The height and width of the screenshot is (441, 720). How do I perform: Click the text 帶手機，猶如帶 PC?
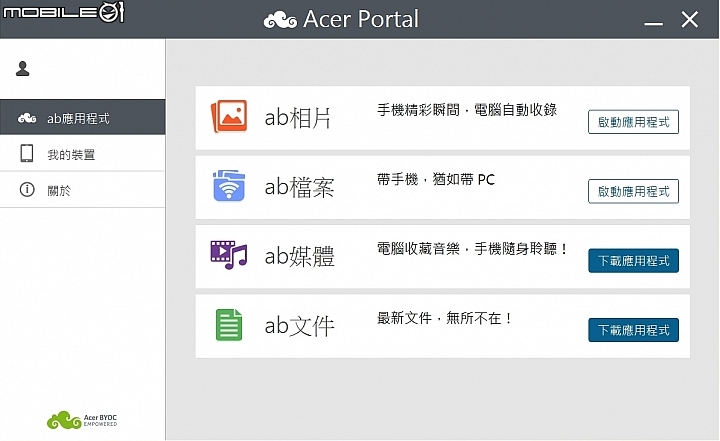(x=436, y=179)
